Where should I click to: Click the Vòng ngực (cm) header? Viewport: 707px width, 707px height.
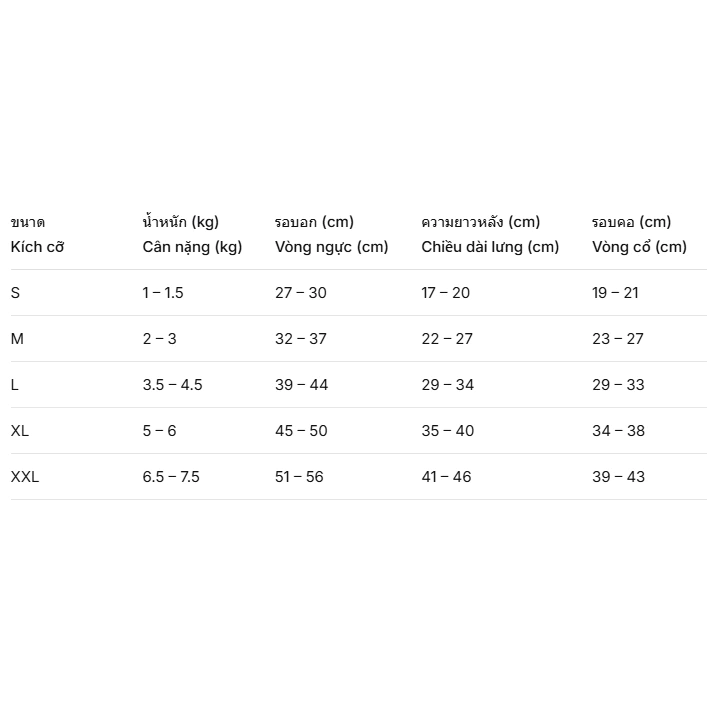tap(331, 247)
